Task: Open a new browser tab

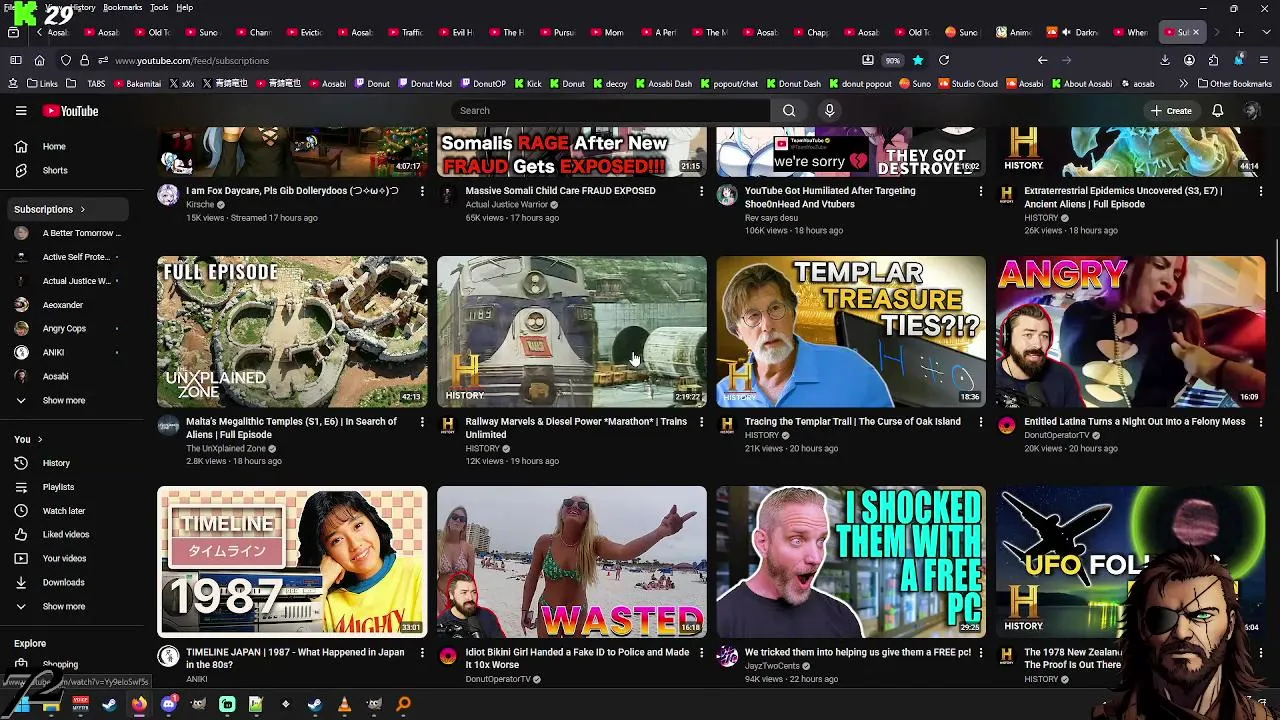Action: point(1239,33)
